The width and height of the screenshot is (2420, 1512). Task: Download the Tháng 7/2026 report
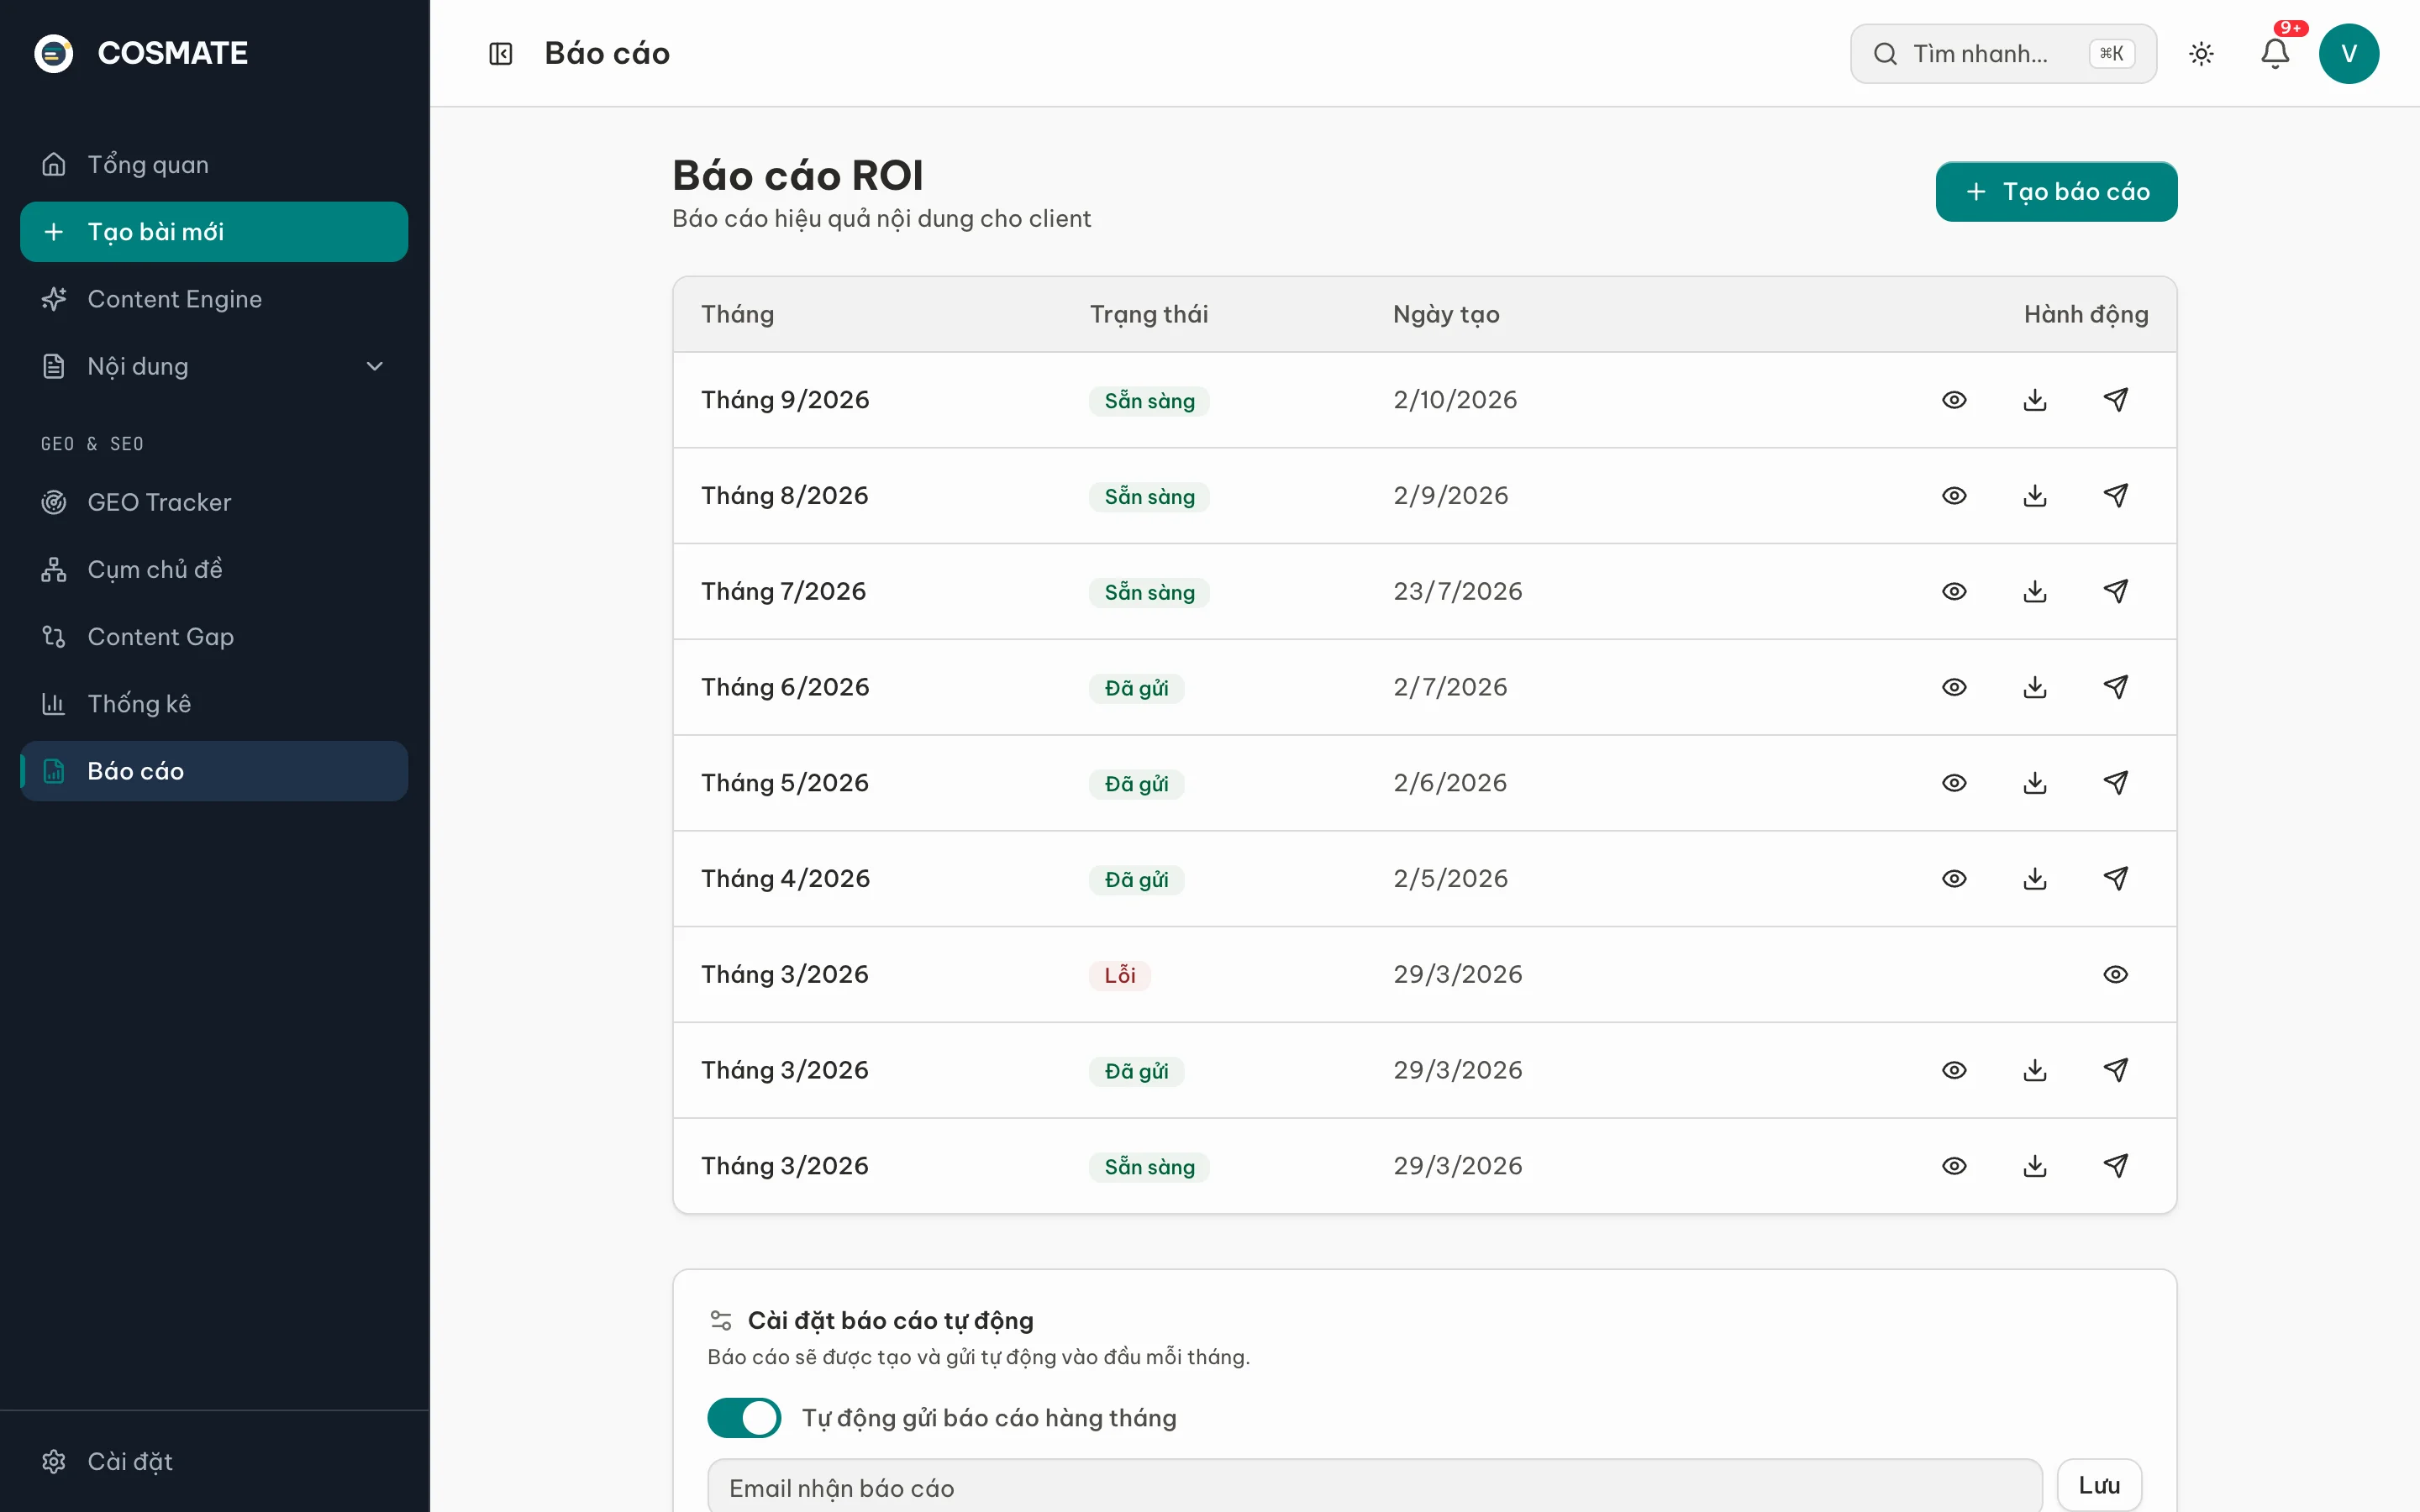click(2035, 592)
